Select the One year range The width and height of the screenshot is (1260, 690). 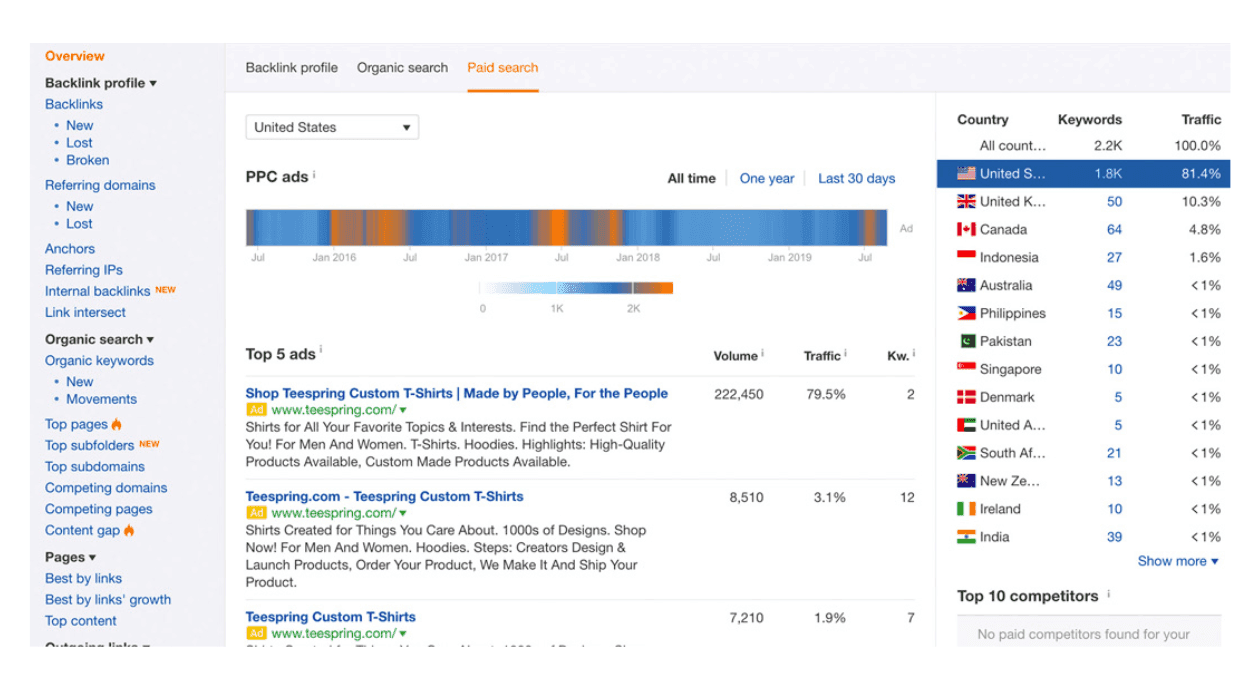[767, 178]
